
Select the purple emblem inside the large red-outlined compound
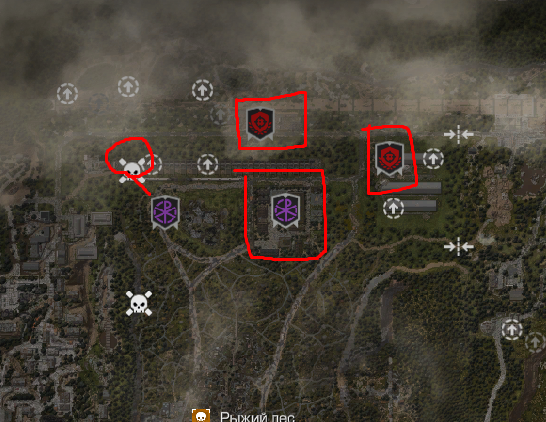click(x=286, y=211)
